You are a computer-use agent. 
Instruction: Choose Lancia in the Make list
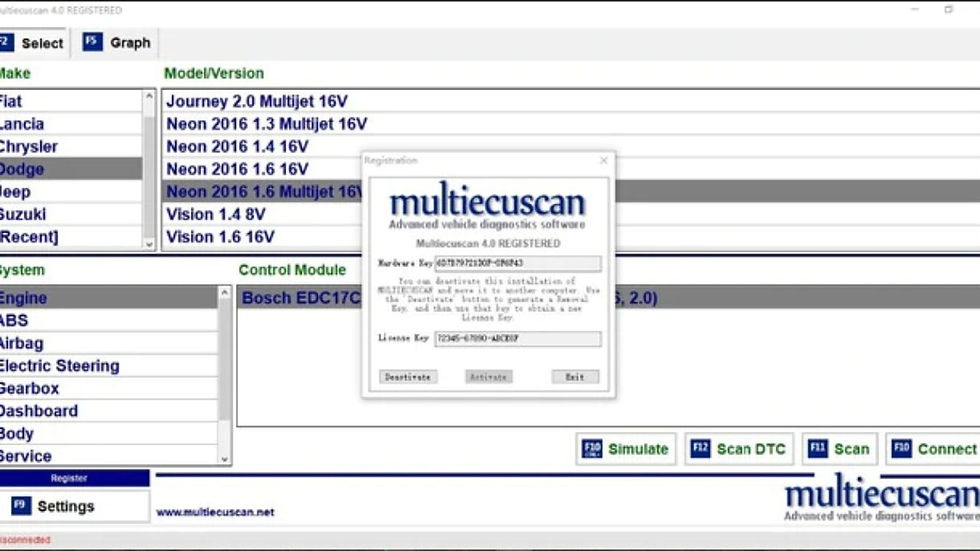71,124
